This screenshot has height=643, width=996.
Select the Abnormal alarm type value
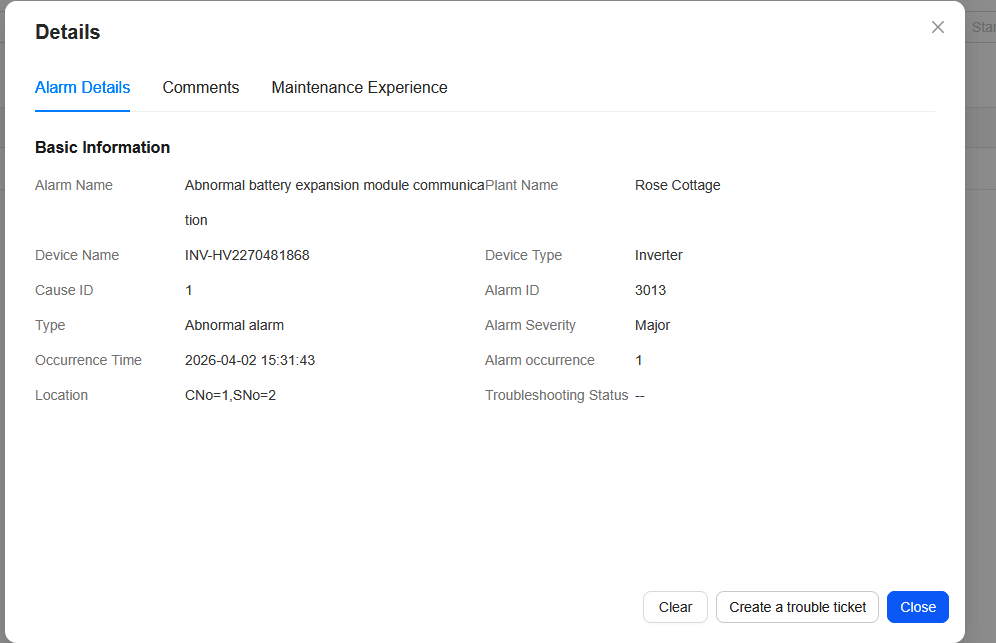pyautogui.click(x=234, y=326)
